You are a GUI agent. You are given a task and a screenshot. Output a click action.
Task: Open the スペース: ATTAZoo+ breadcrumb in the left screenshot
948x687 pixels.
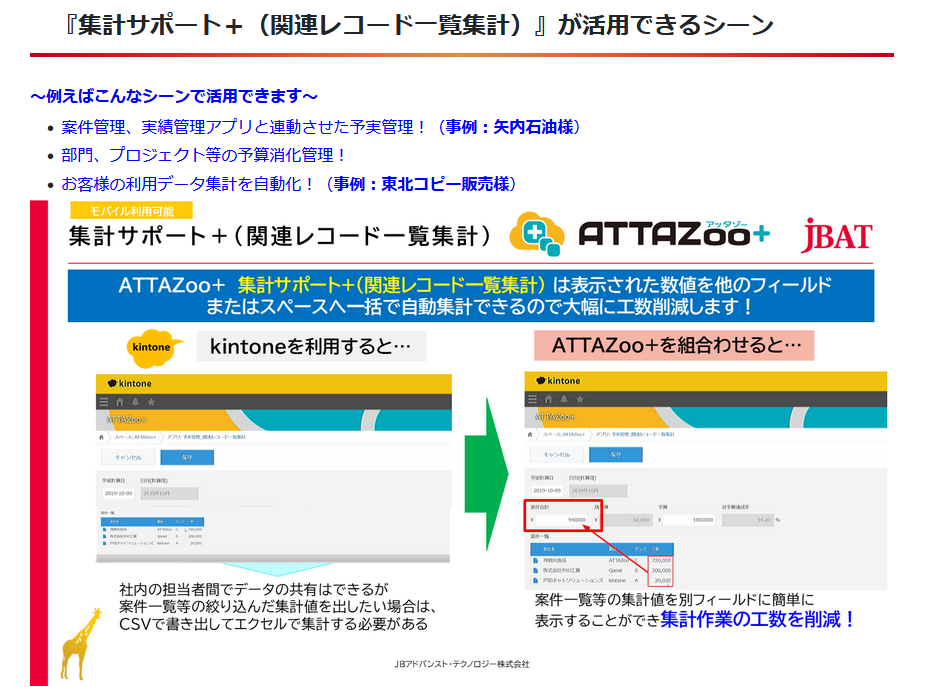coord(135,437)
